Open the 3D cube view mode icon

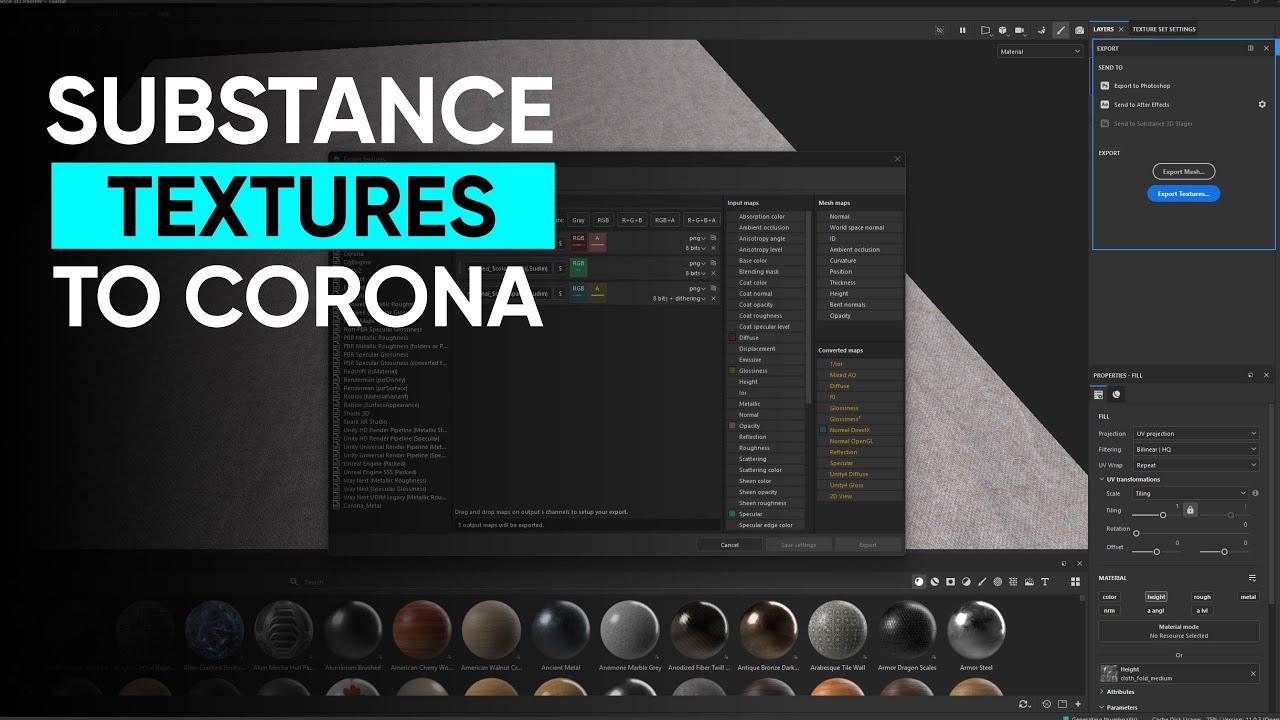point(1002,30)
